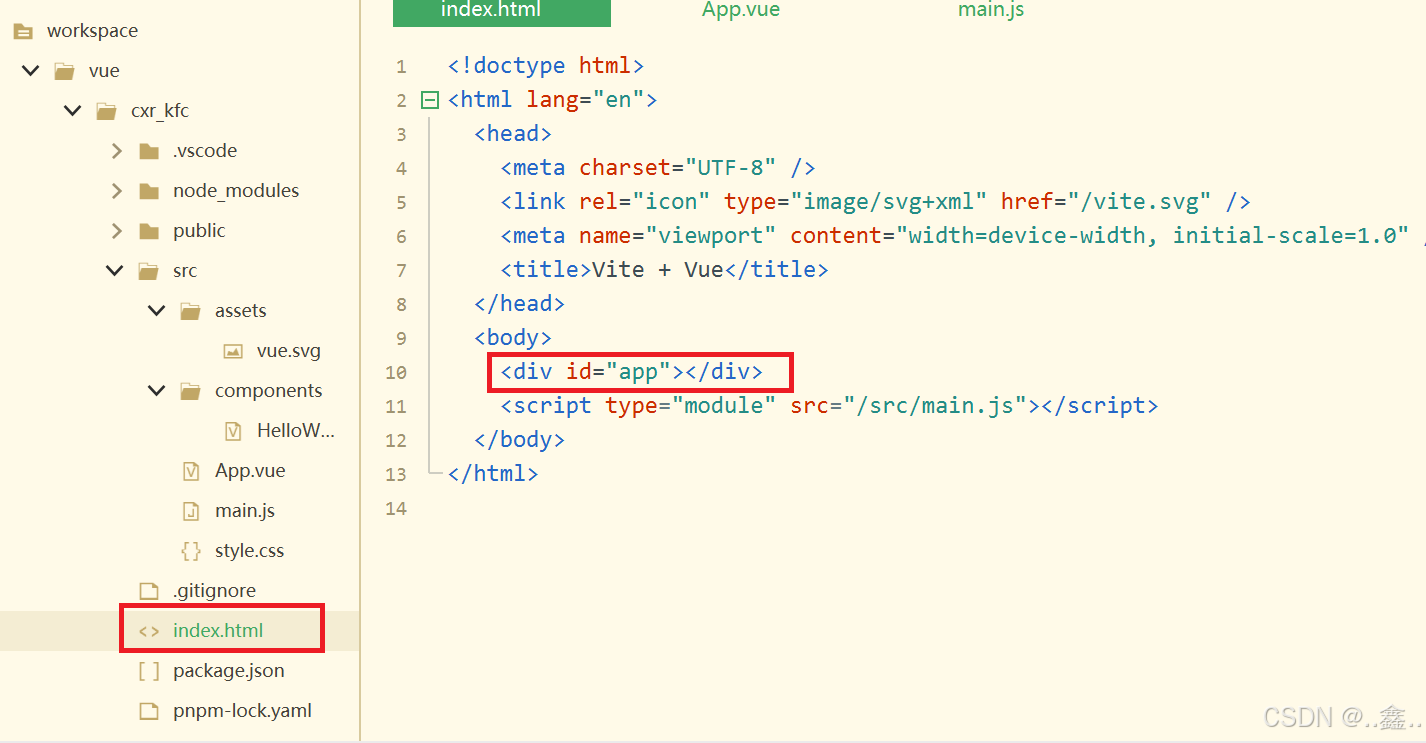Click the style.css braces icon
Viewport: 1426px width, 743px height.
(x=190, y=551)
